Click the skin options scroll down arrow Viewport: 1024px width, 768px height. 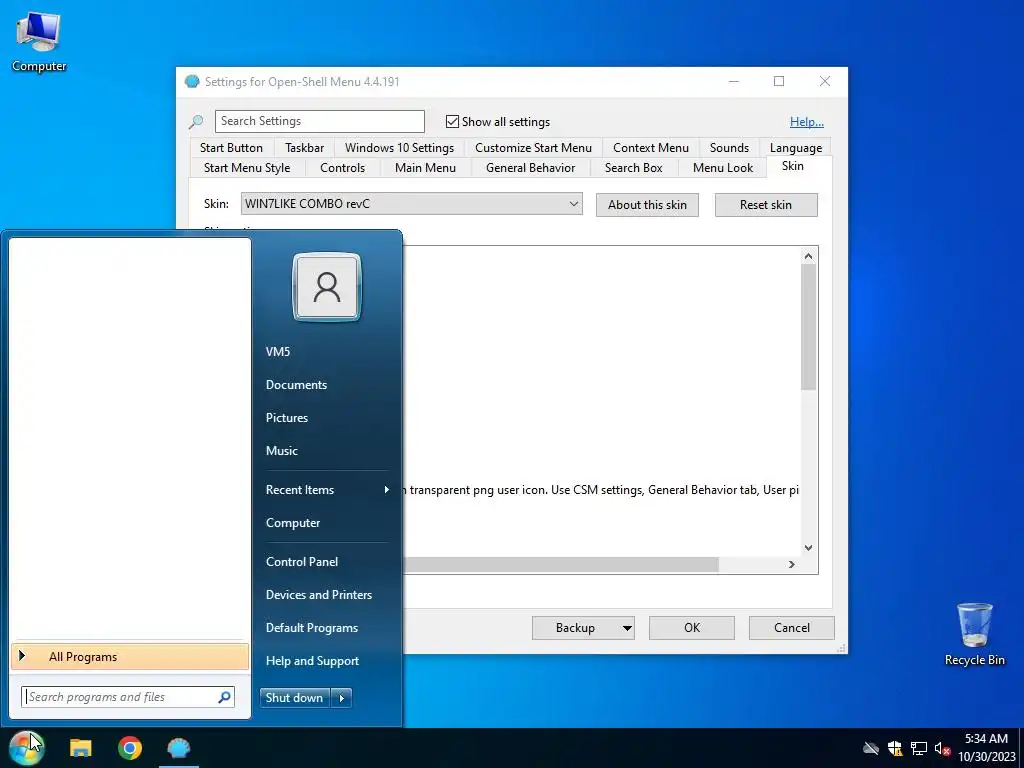click(808, 548)
